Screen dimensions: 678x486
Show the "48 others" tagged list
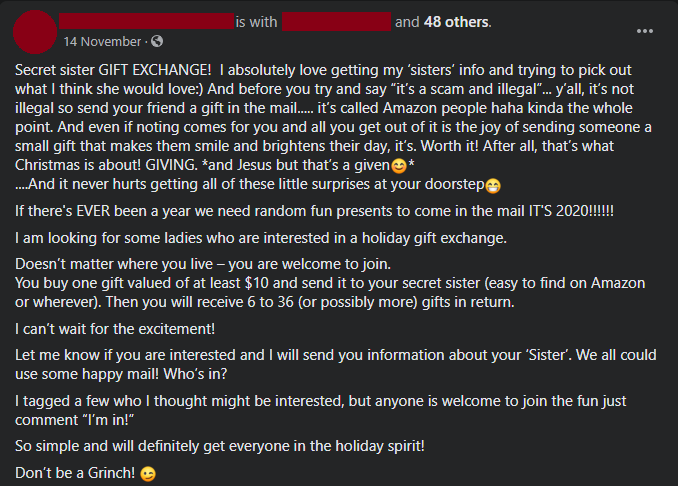coord(456,21)
